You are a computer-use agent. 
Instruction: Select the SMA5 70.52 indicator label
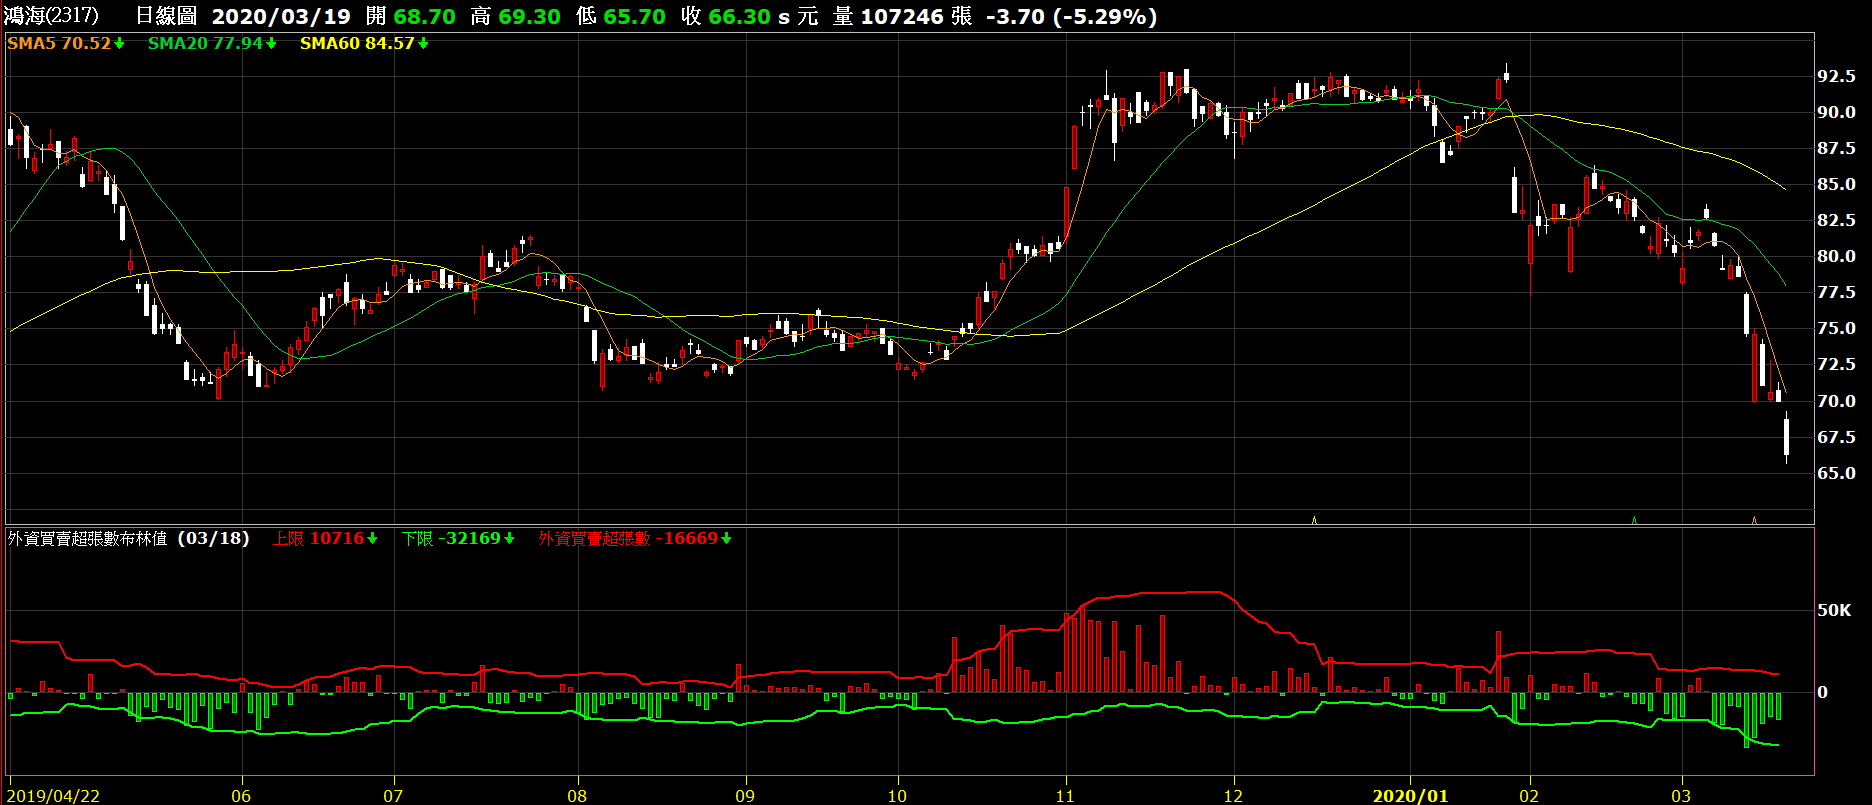59,44
